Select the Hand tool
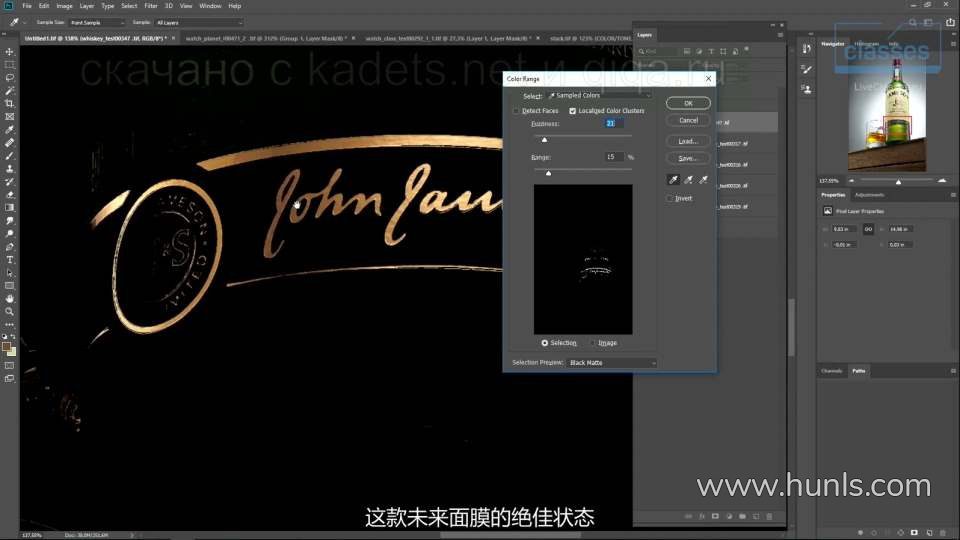Image resolution: width=960 pixels, height=540 pixels. [9, 299]
